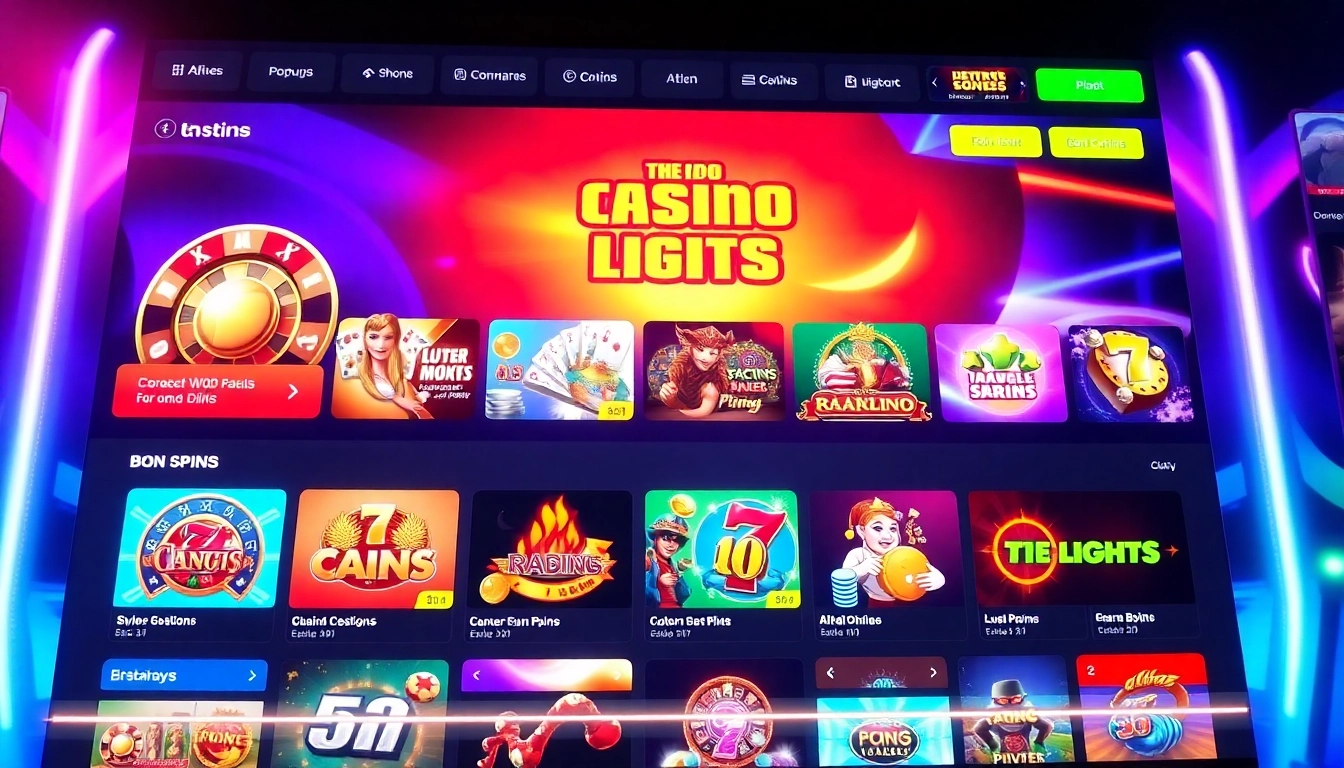
Task: Launch the flaming Rading game icon
Action: (x=549, y=549)
